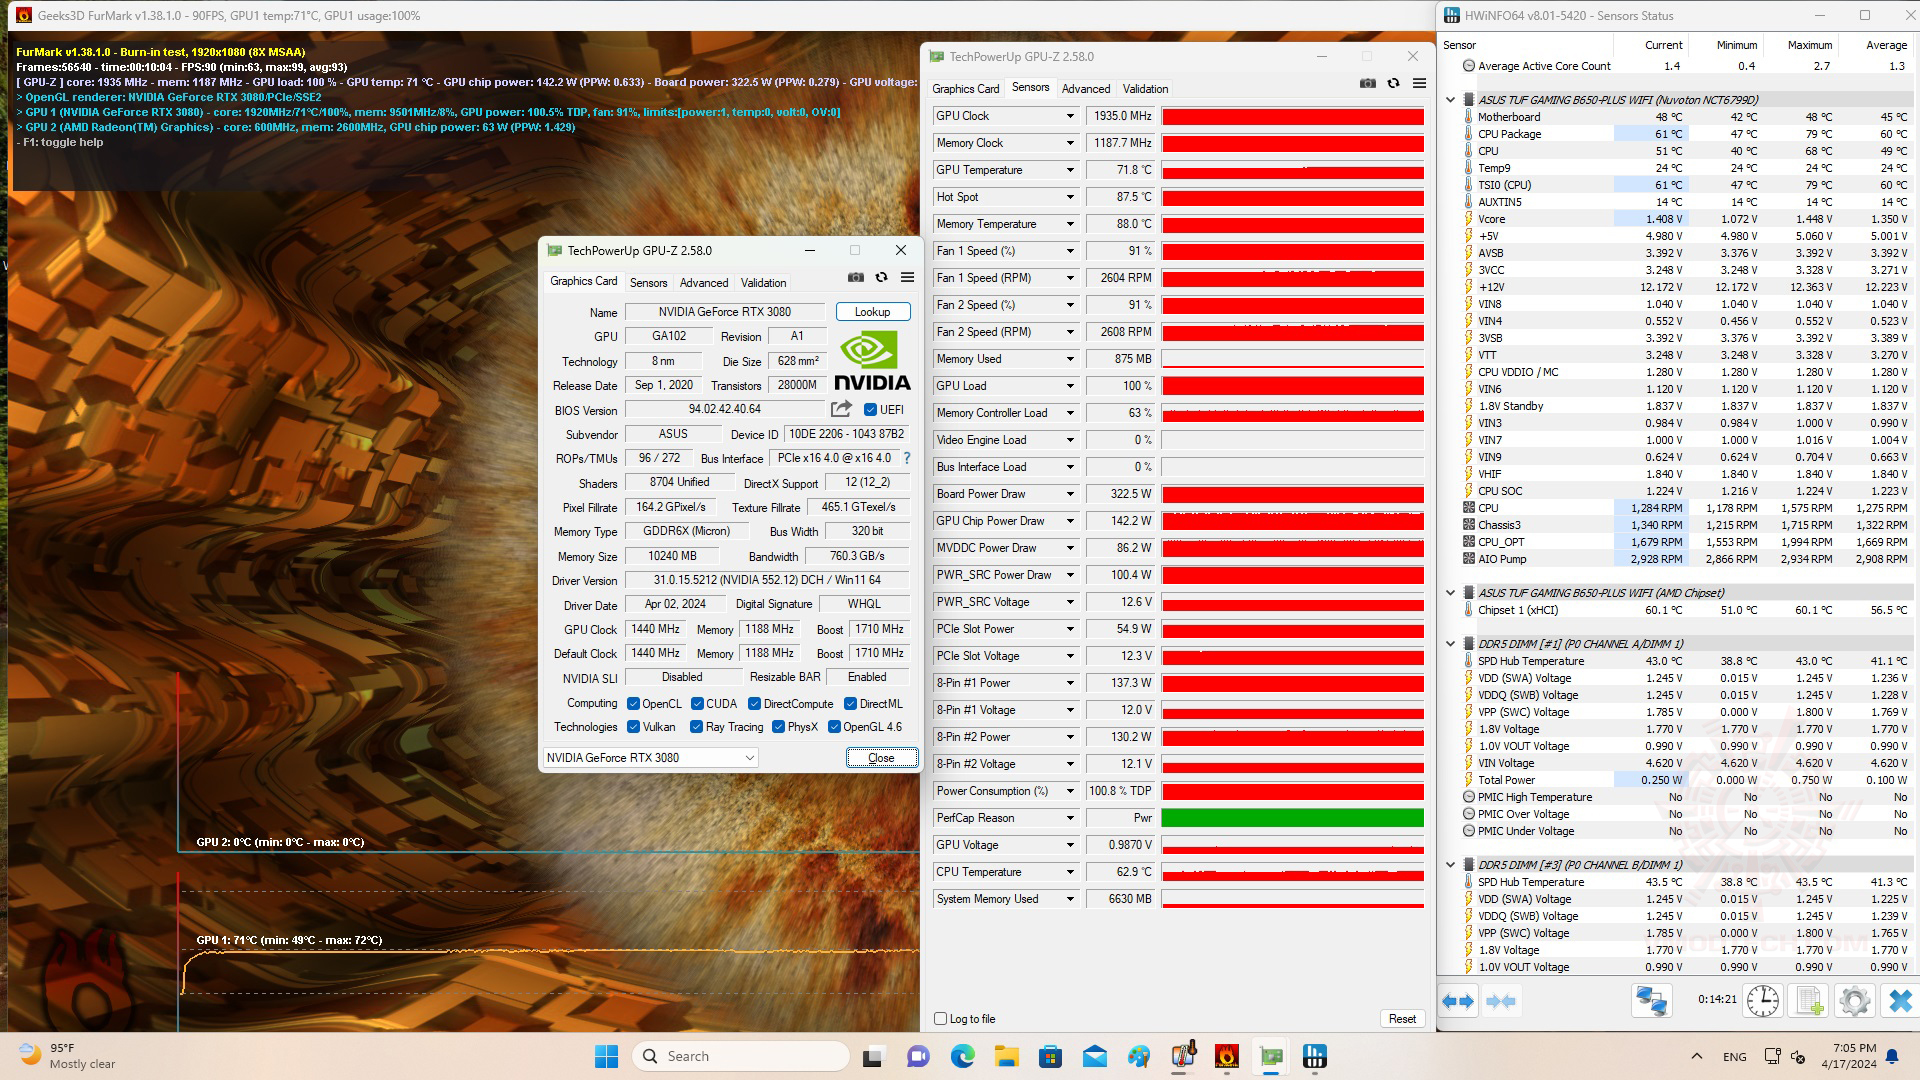
Task: Open the NVIDIA GeForce RTX 3080 GPU selector
Action: [650, 758]
